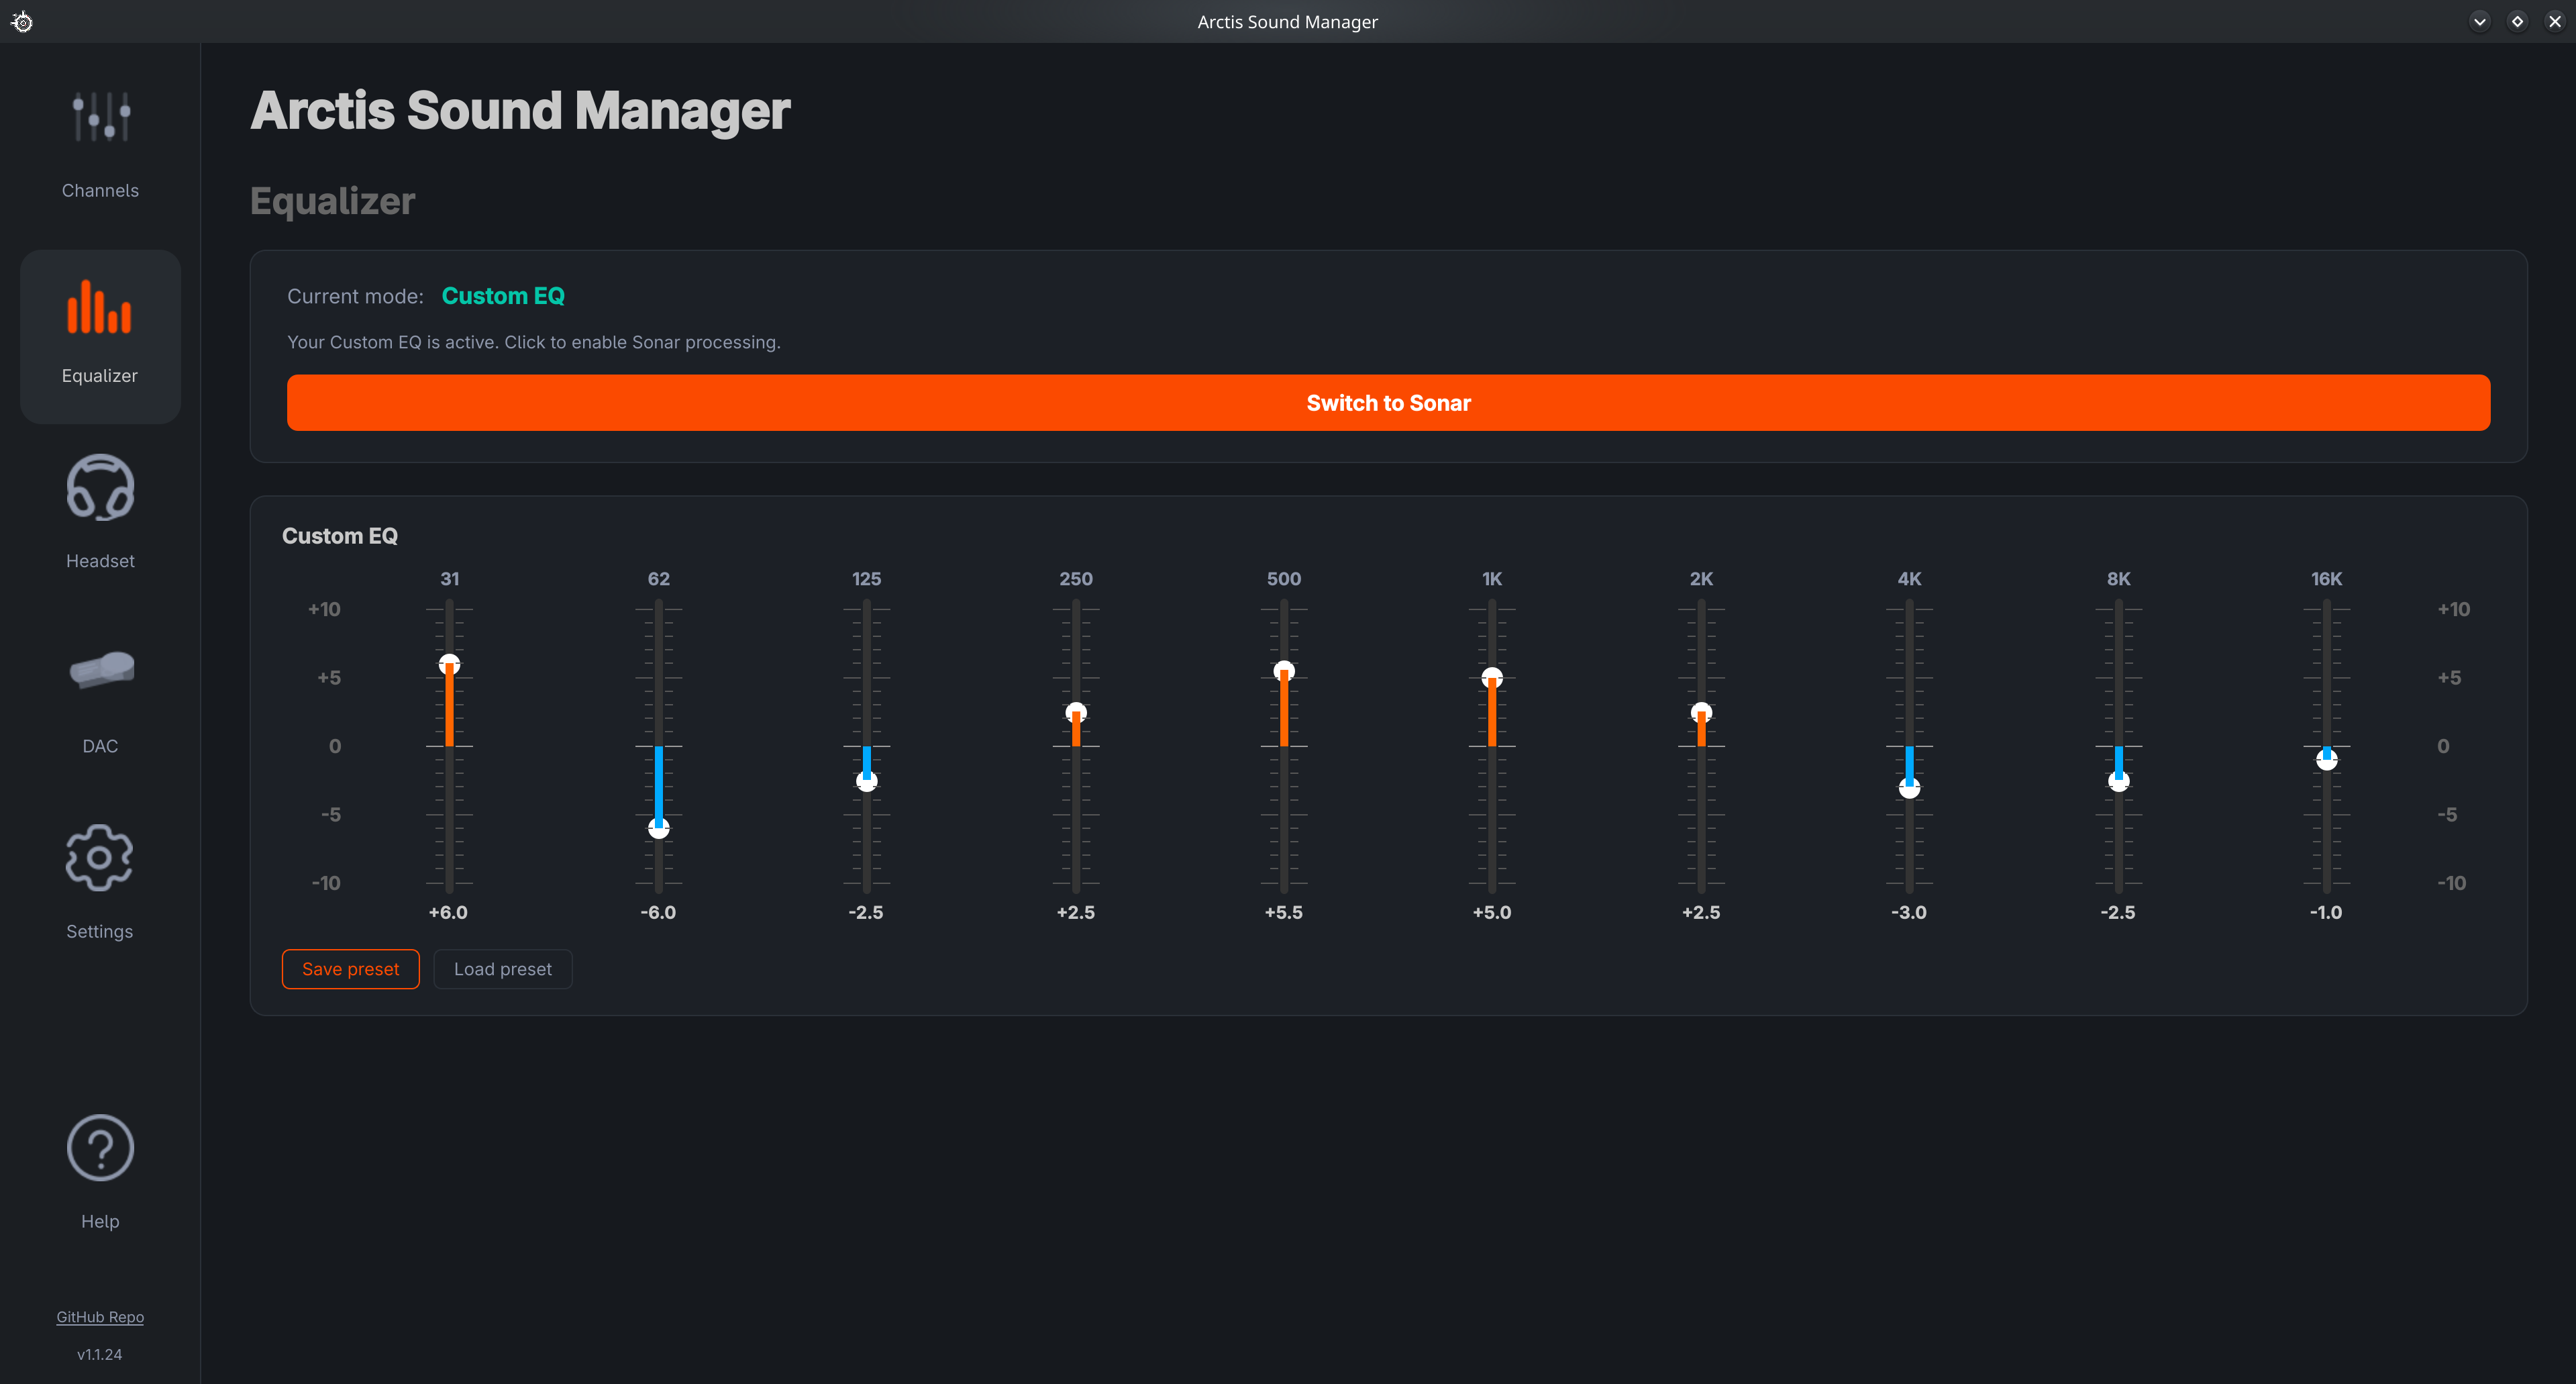Click the Arctis Sound Manager page heading

(520, 110)
